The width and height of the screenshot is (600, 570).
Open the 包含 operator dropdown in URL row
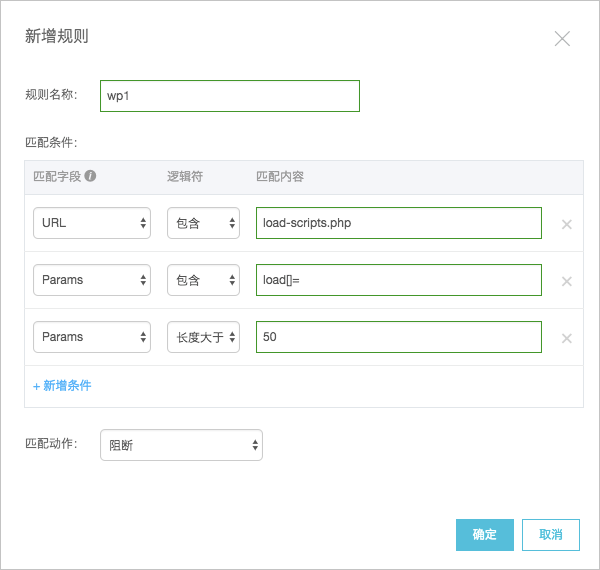pos(204,223)
